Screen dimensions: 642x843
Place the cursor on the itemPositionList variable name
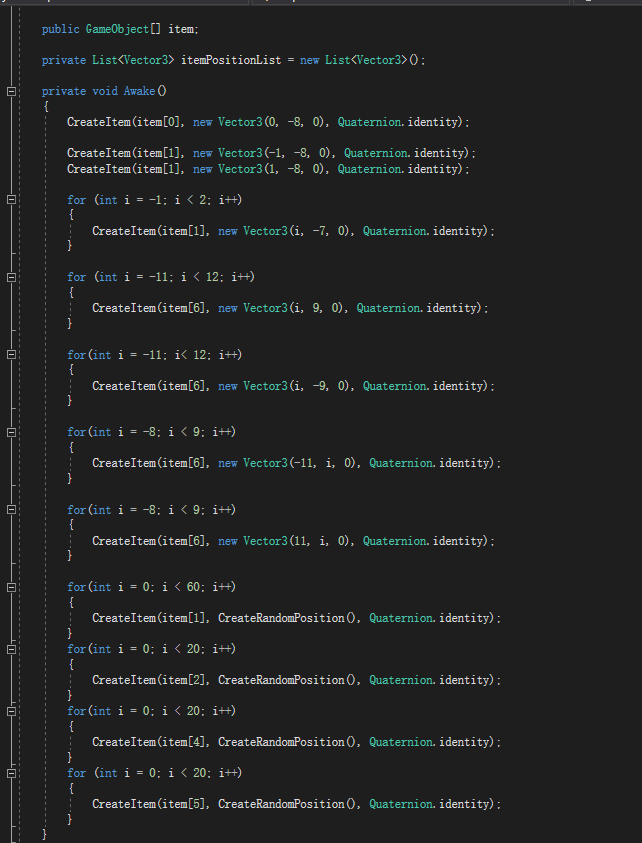[231, 60]
